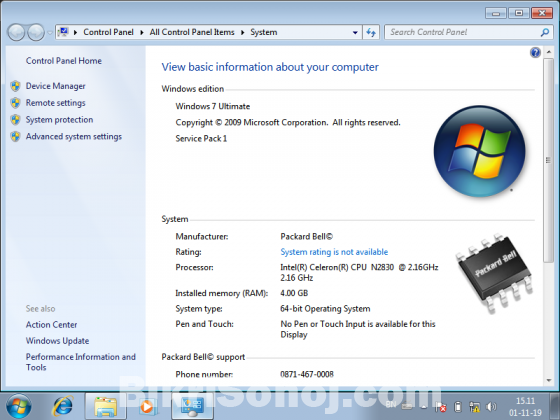Click Control Panel in the breadcrumb
Image resolution: width=560 pixels, height=420 pixels.
coord(108,32)
